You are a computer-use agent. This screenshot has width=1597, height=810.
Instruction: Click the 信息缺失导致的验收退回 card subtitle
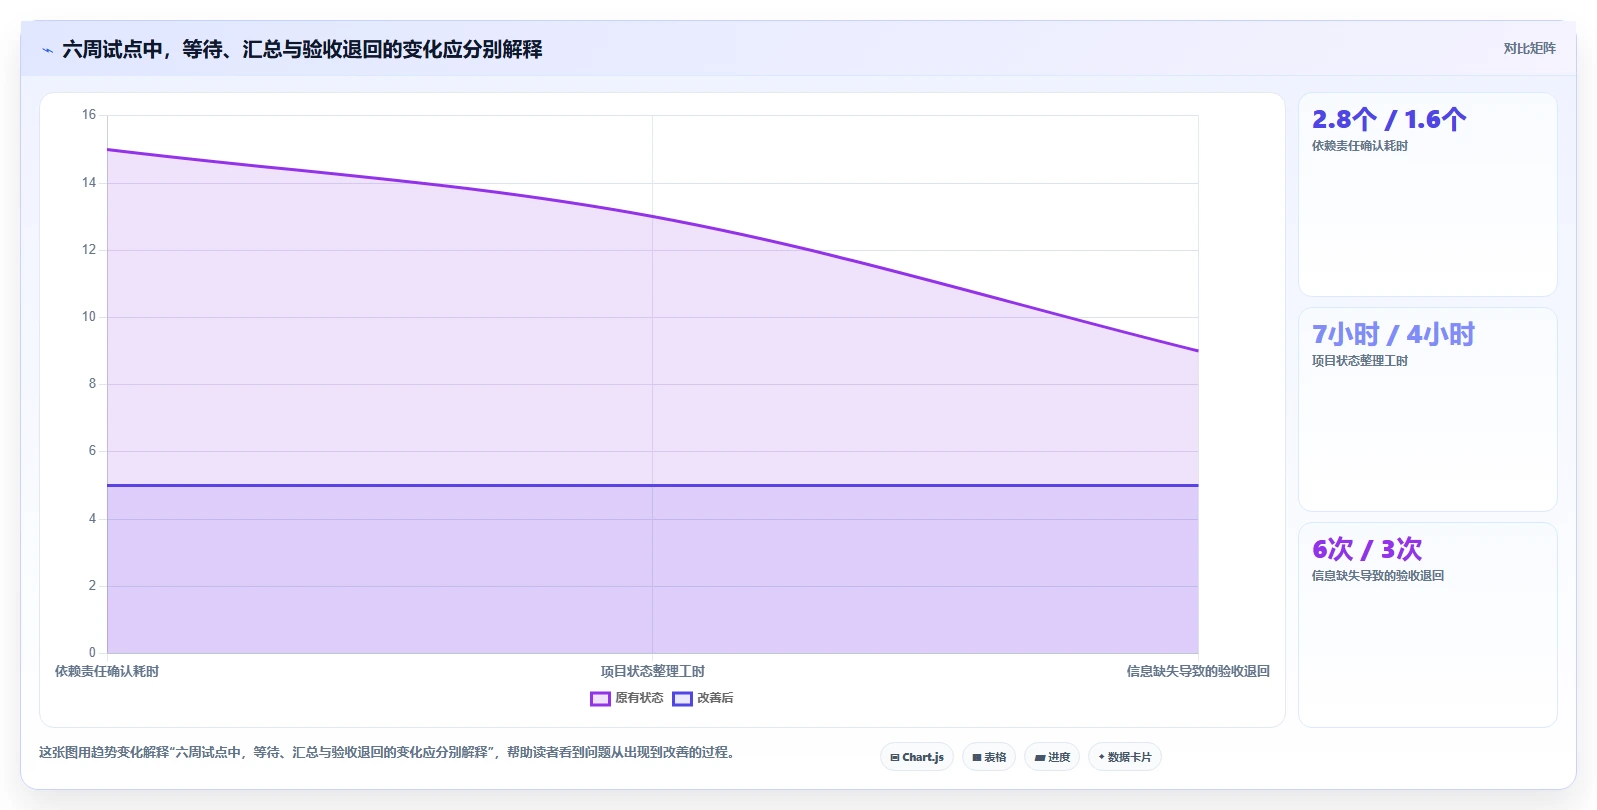(x=1378, y=576)
